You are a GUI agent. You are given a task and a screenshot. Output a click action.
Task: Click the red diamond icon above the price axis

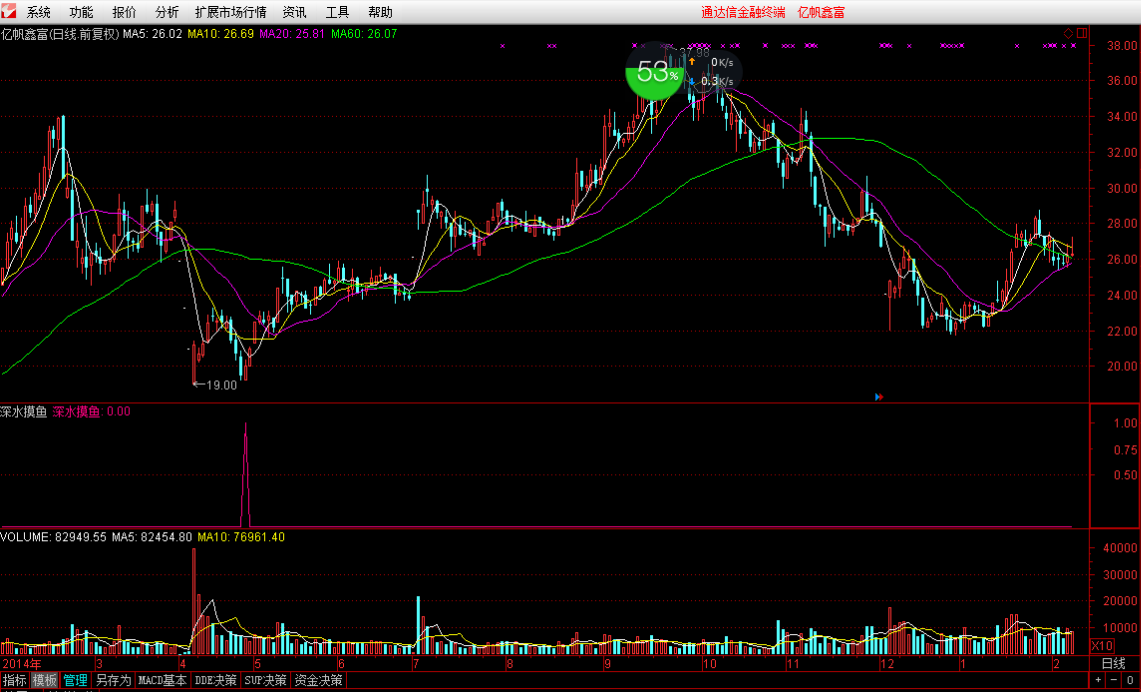point(1068,33)
